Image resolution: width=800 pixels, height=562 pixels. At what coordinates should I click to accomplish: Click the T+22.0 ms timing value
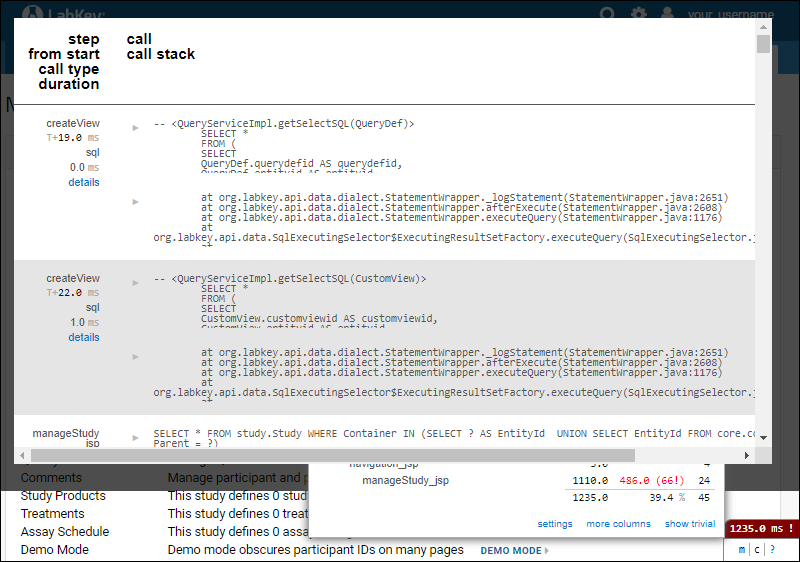point(73,293)
